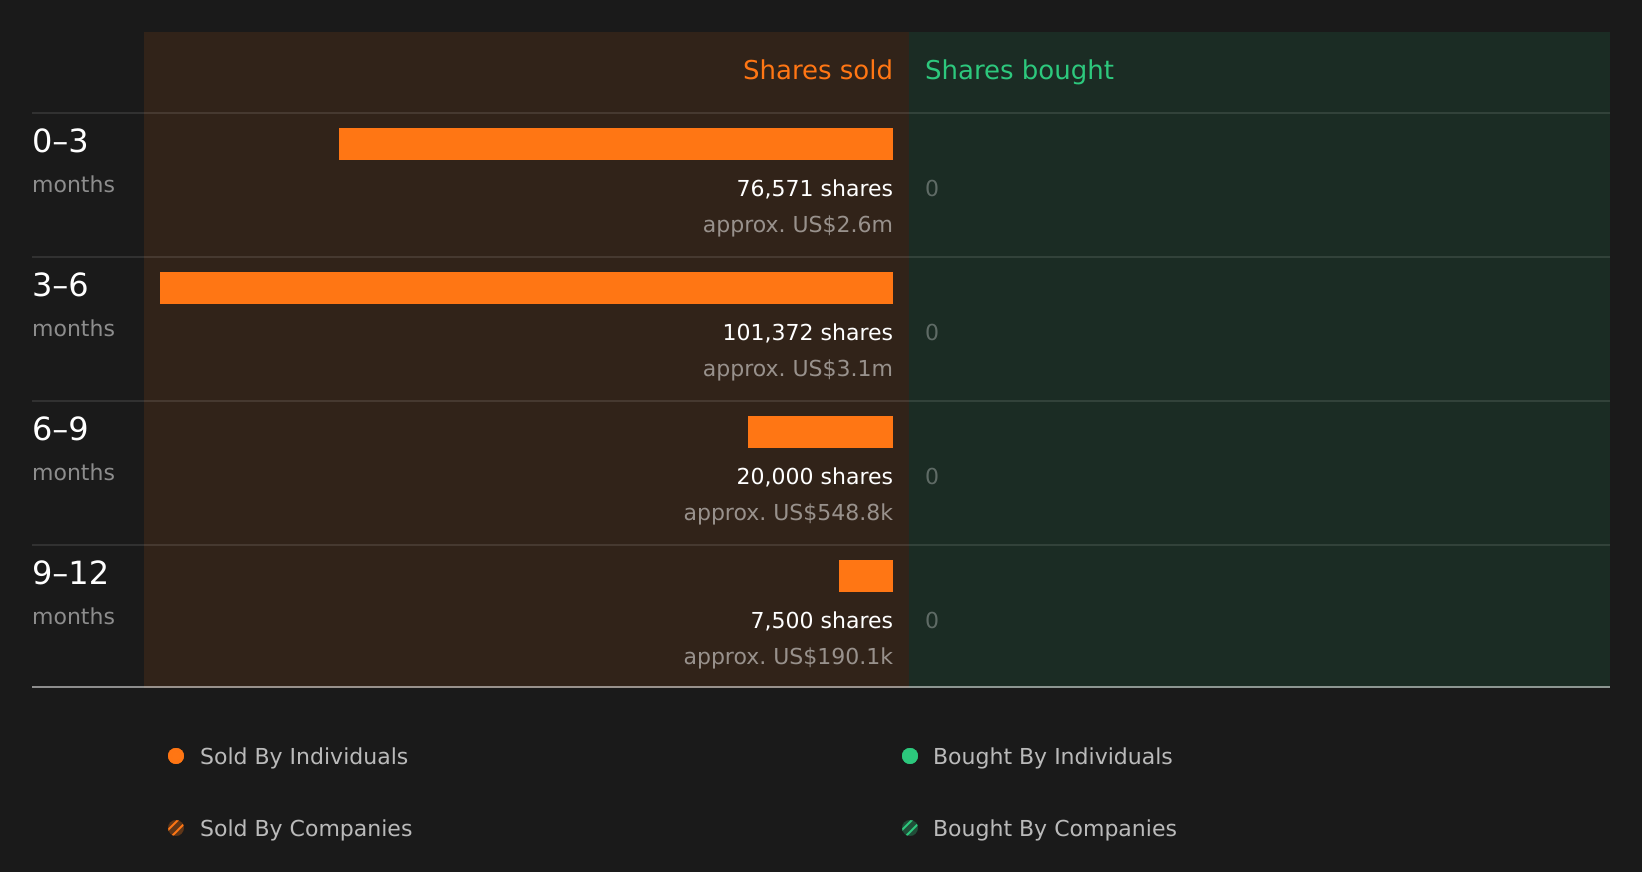The width and height of the screenshot is (1642, 872).
Task: Click the 3–6 months orange sold bar
Action: 526,288
